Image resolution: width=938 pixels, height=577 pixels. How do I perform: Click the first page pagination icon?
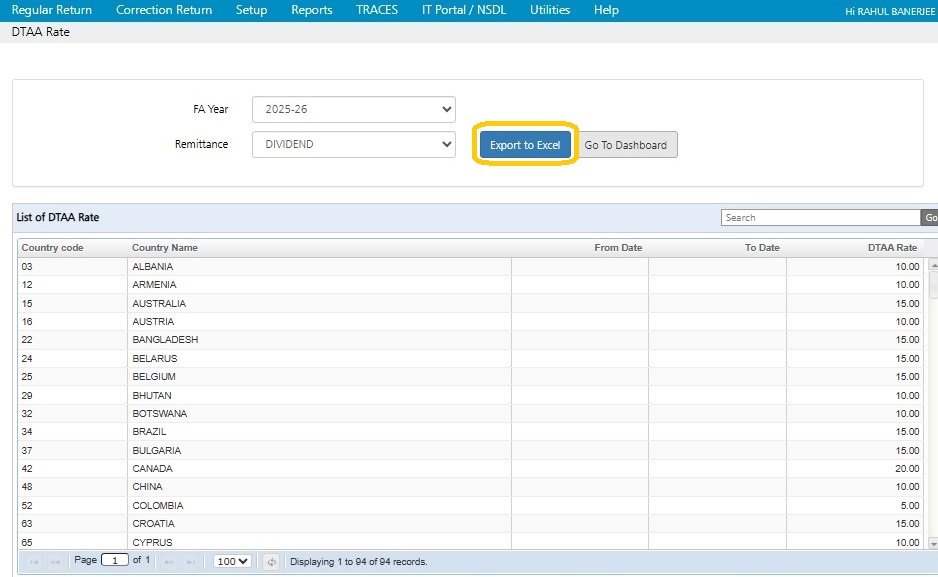34,562
